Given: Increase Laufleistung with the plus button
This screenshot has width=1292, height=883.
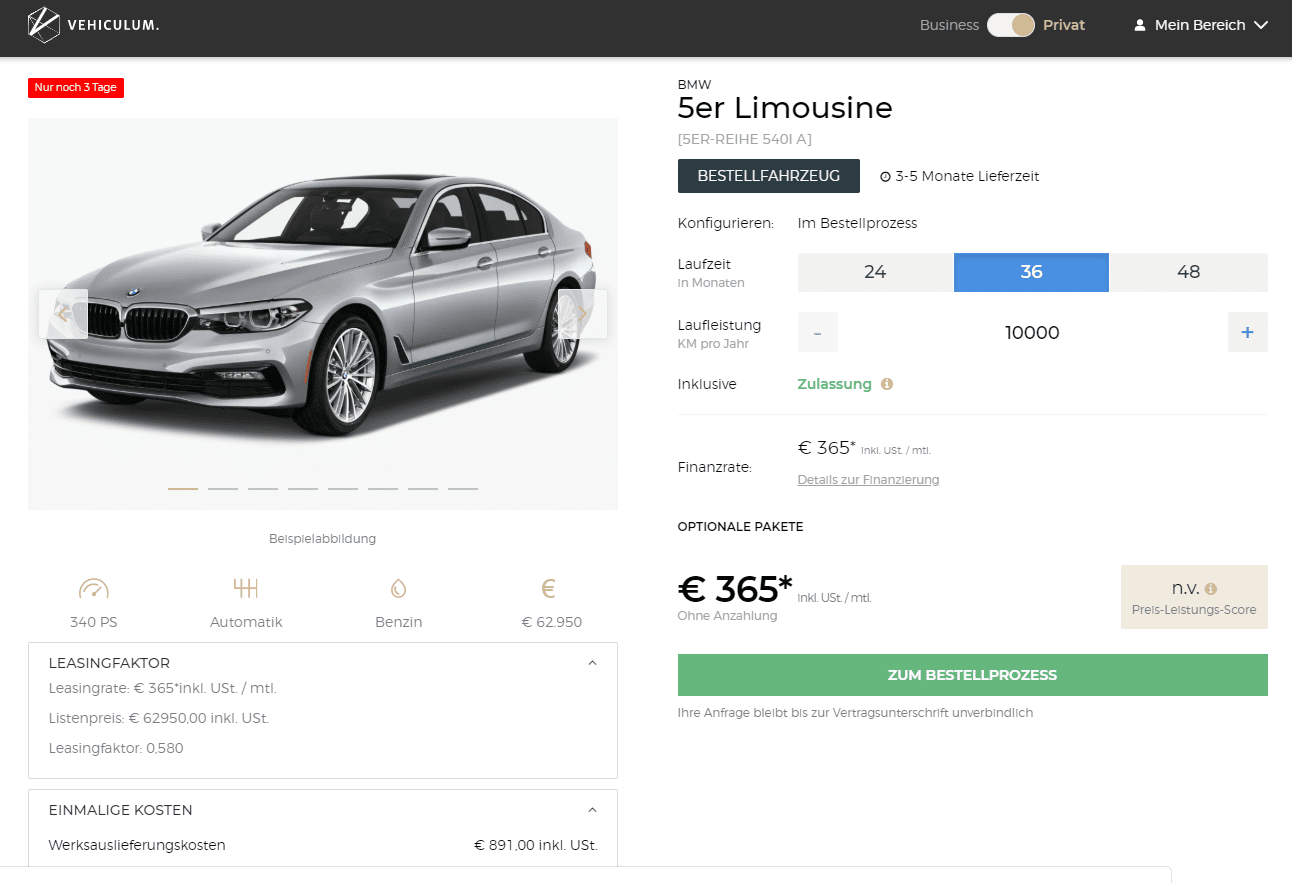Looking at the screenshot, I should [x=1248, y=332].
